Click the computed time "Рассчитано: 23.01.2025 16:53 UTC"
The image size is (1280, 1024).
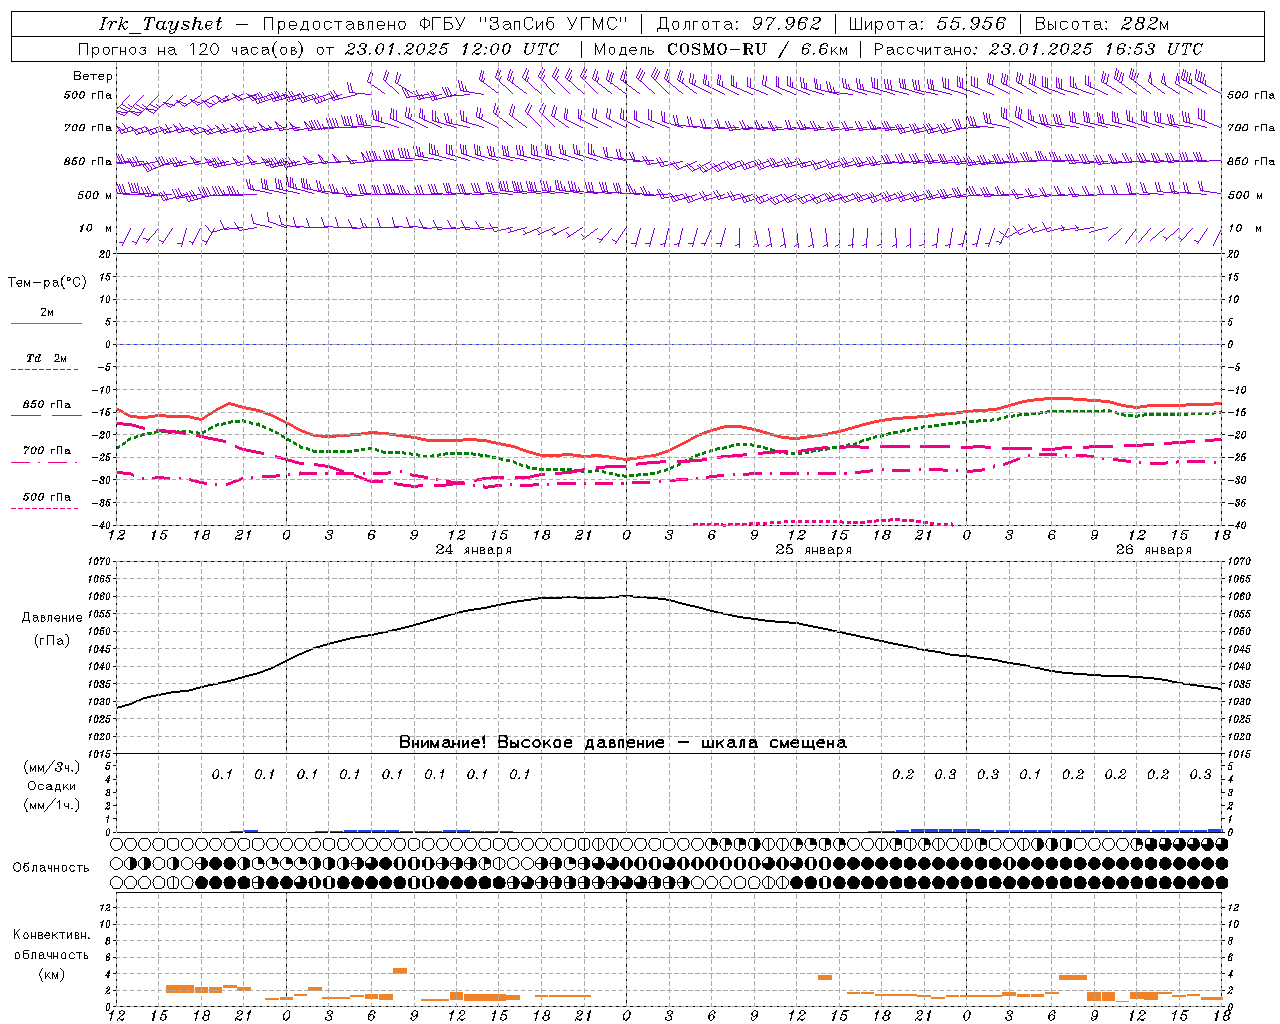click(x=1038, y=49)
